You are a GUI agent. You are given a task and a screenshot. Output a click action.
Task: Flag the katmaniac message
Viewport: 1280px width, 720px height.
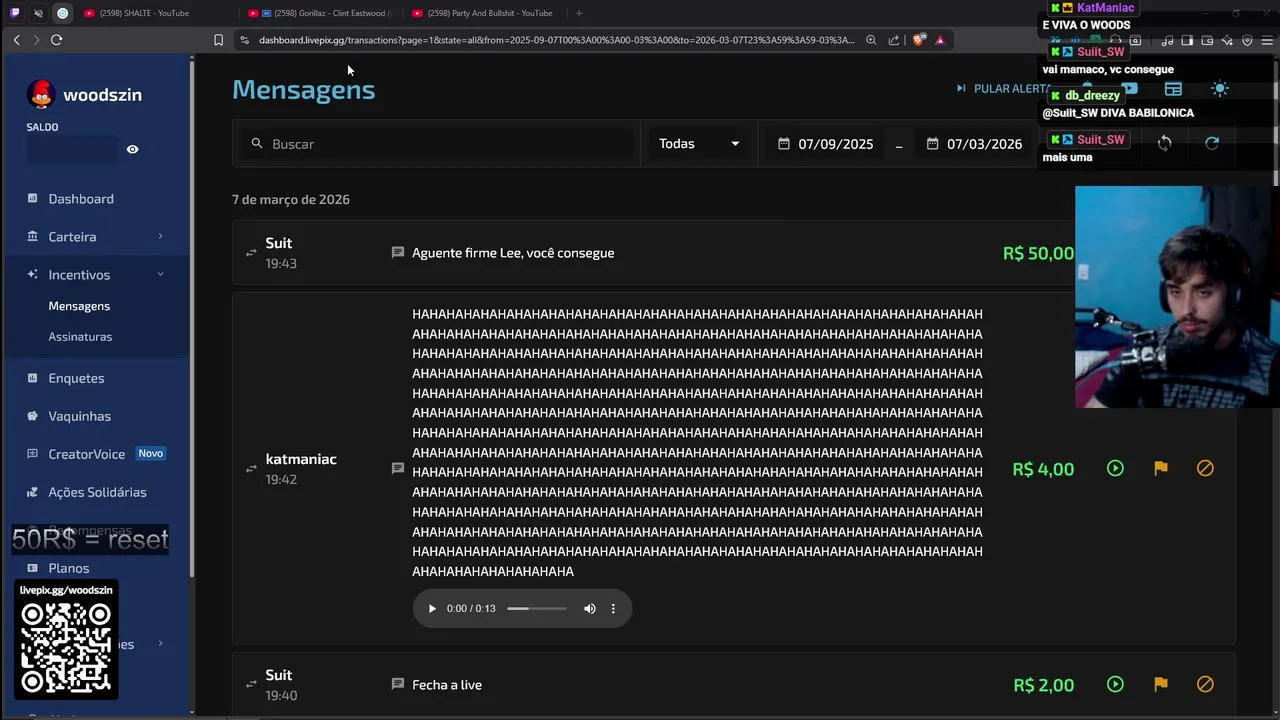coord(1160,468)
